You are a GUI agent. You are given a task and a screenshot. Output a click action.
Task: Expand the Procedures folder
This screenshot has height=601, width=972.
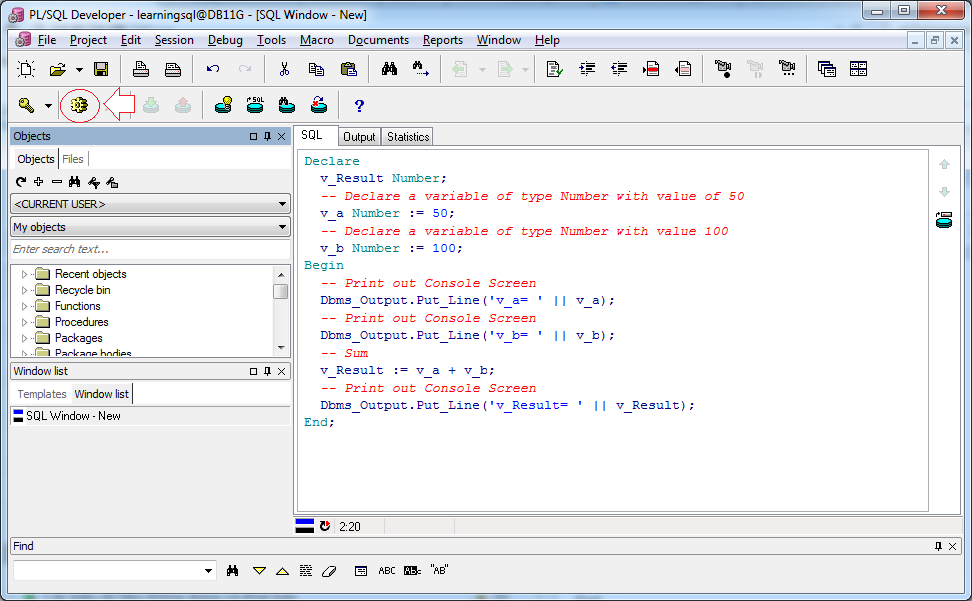point(24,322)
